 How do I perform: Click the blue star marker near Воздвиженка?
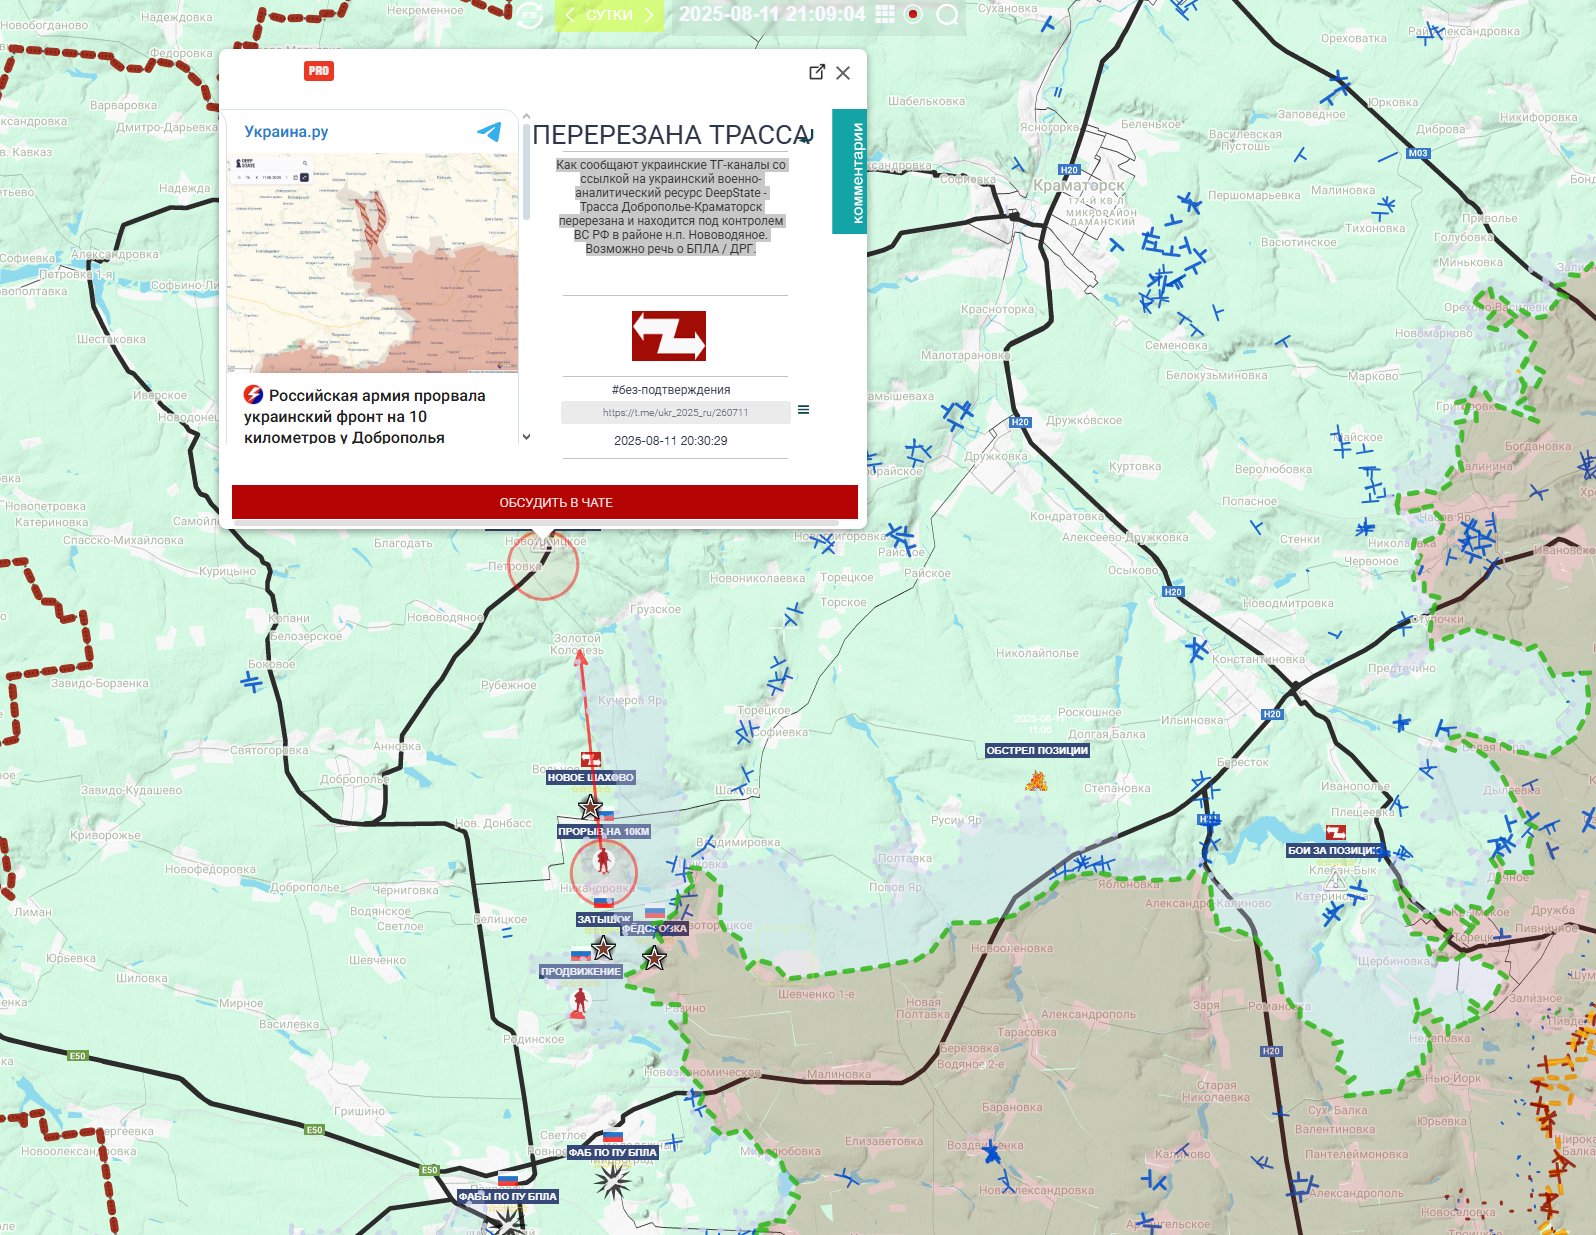coord(991,1152)
